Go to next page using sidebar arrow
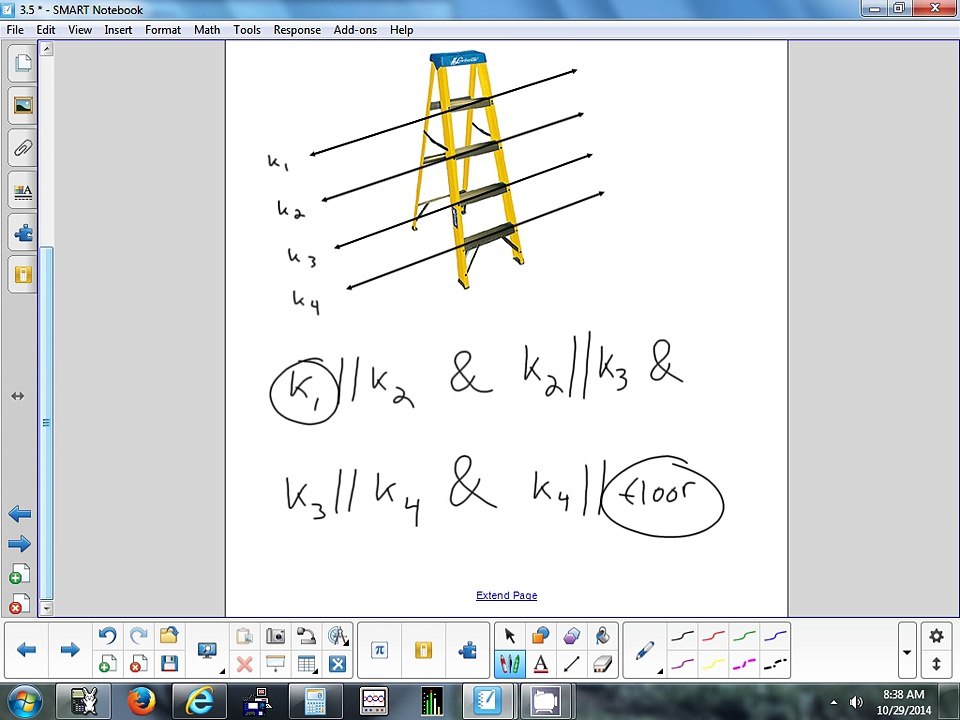 point(20,544)
